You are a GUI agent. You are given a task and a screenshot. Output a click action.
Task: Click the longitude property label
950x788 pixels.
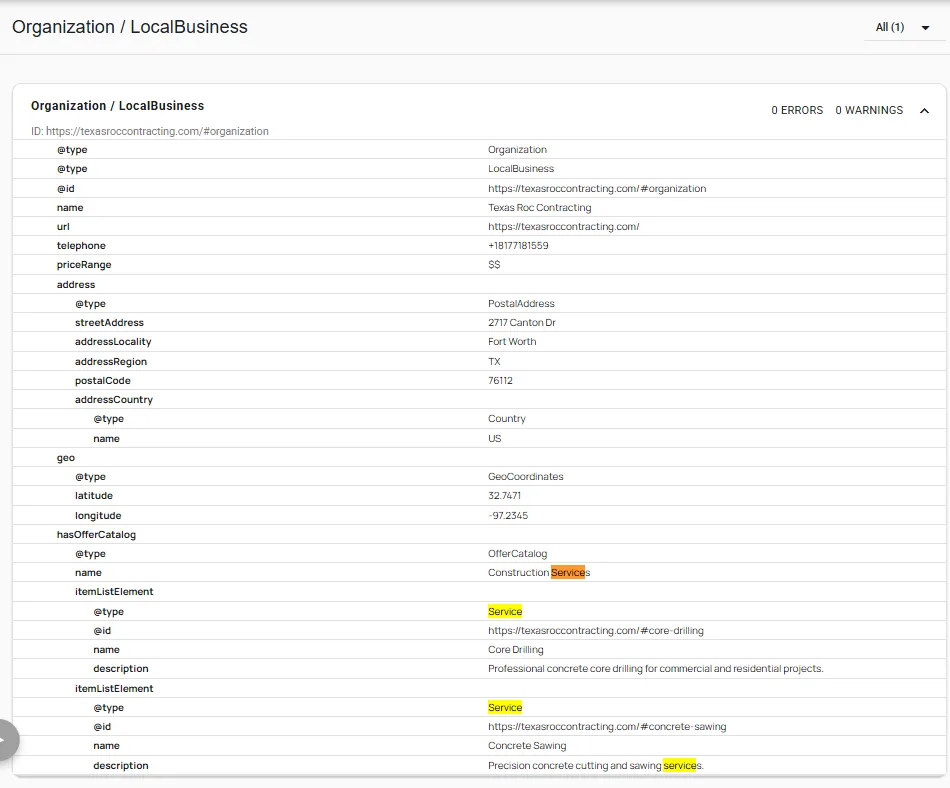(x=98, y=515)
